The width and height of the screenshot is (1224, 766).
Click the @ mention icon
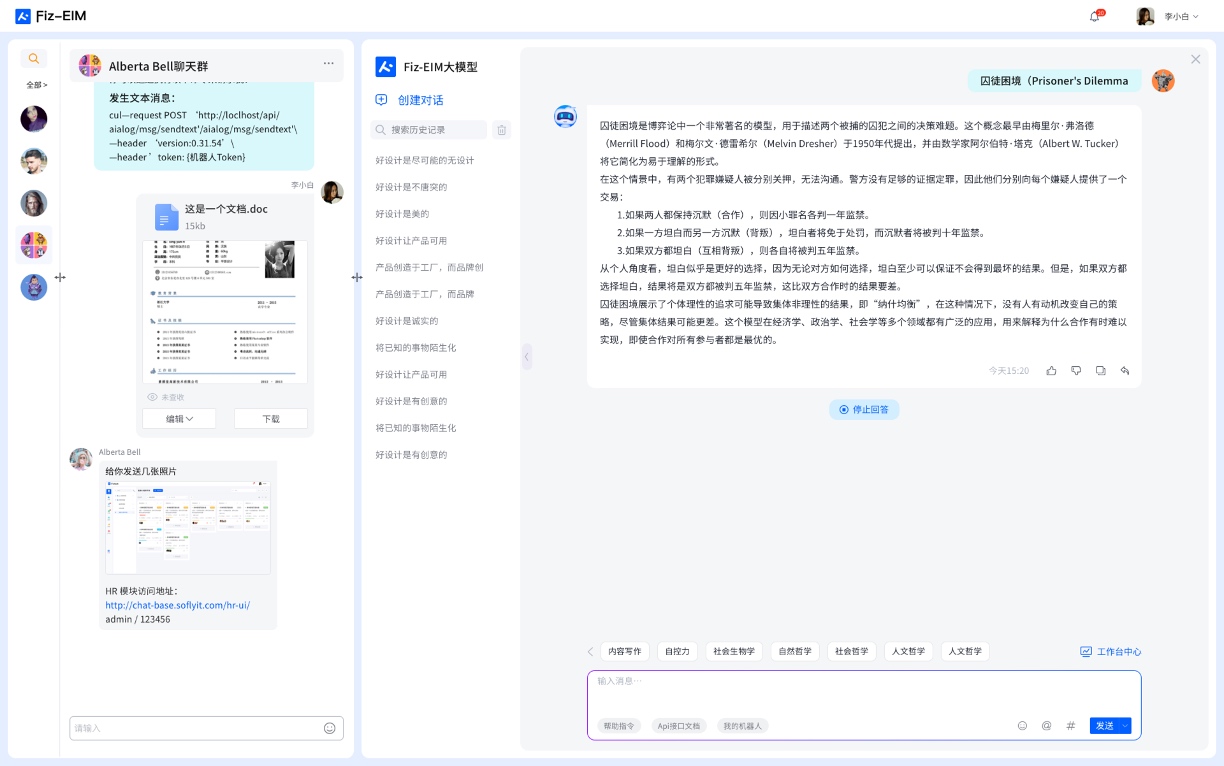click(1046, 726)
